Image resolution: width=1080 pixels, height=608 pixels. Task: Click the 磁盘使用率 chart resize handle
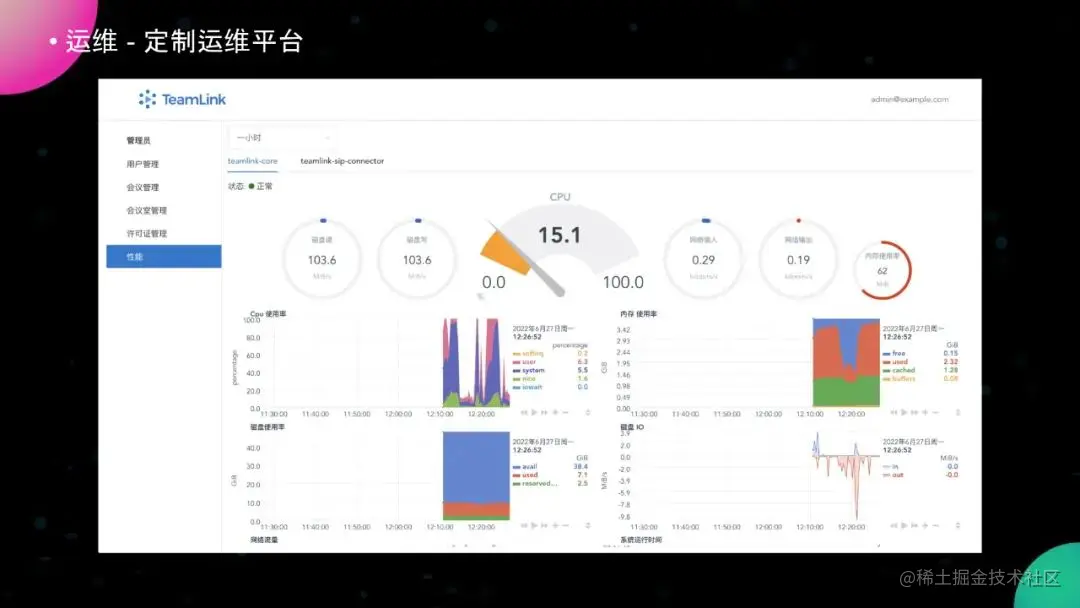pos(588,525)
